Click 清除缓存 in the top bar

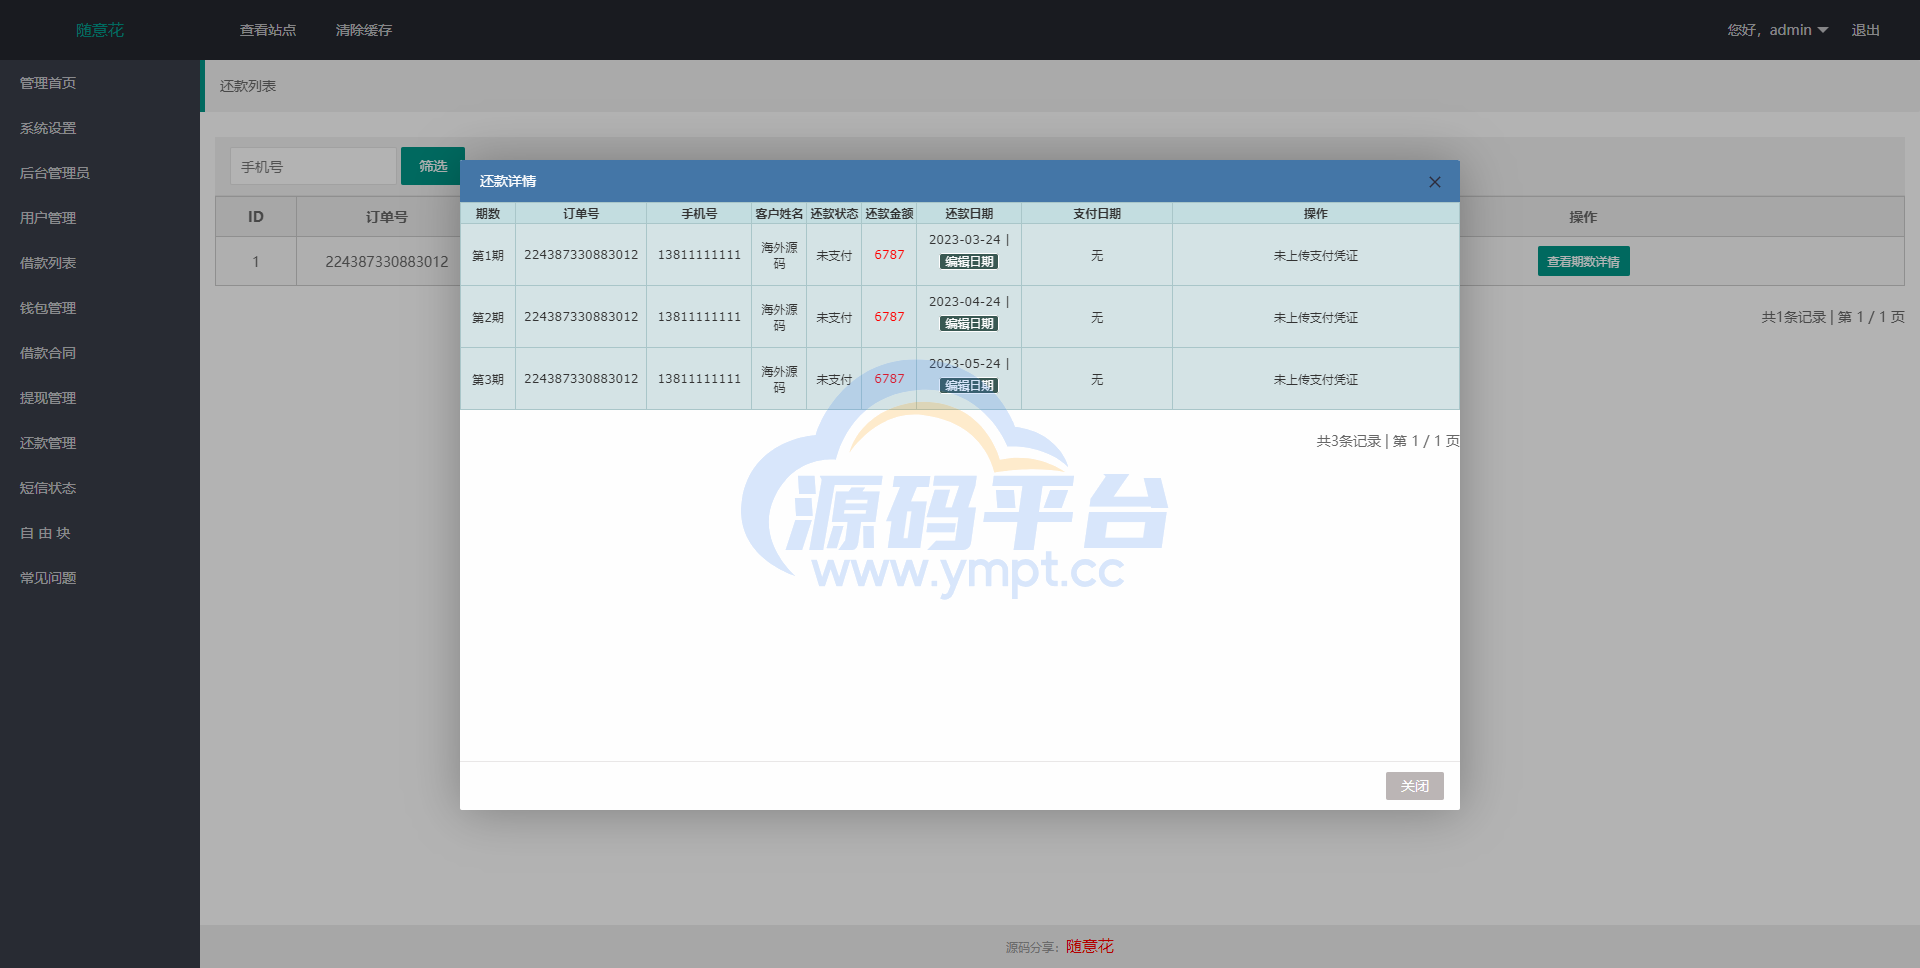point(364,30)
